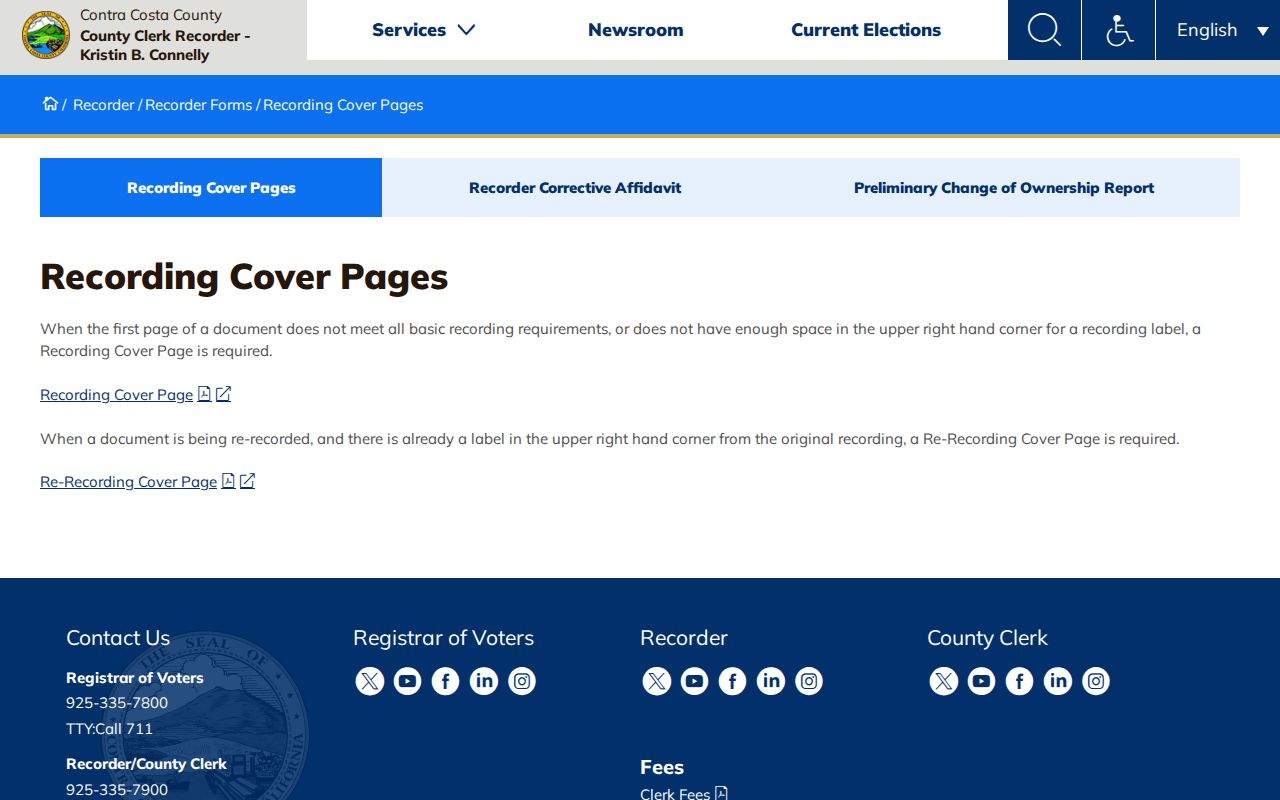This screenshot has width=1280, height=800.
Task: Click the Recording Cover Pages breadcrumb link
Action: (343, 105)
